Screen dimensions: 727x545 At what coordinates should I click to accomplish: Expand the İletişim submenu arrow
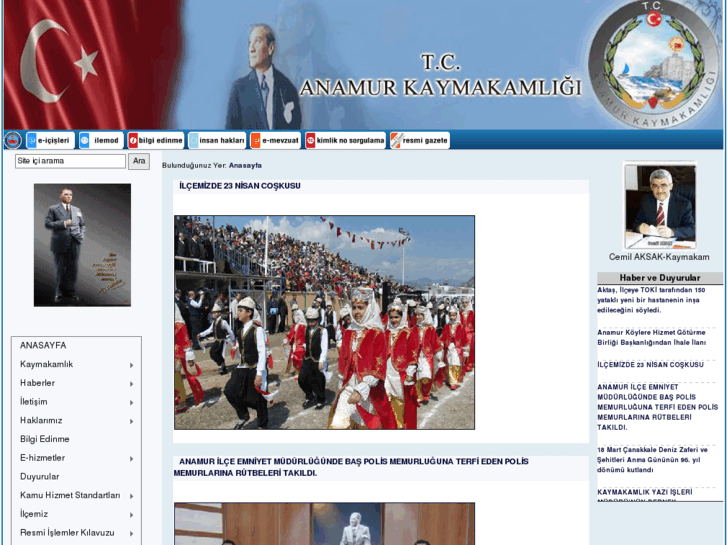(132, 403)
